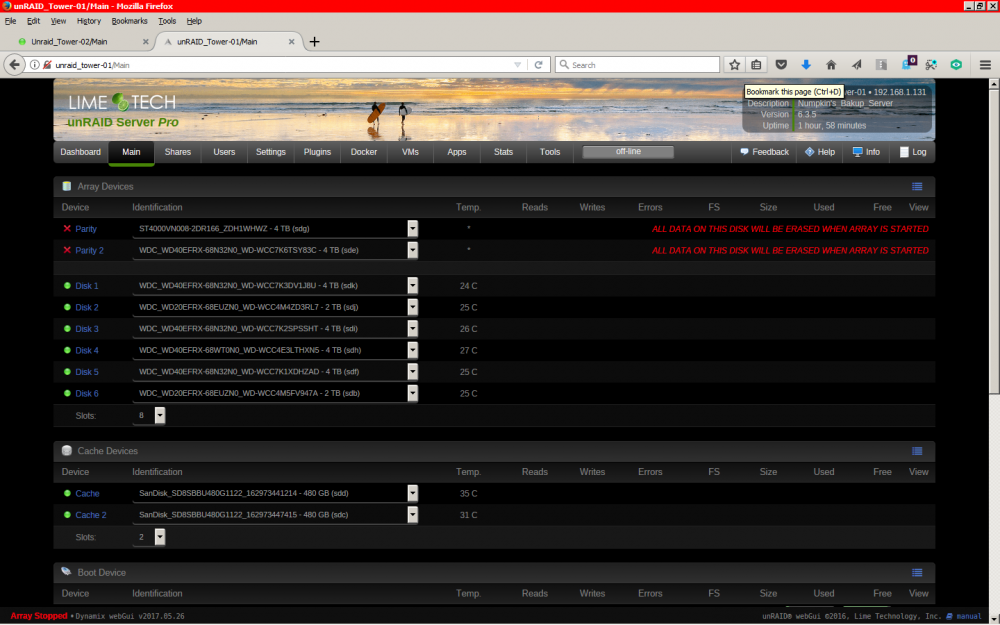The image size is (1000, 625).
Task: Open the Log window icon
Action: (904, 152)
